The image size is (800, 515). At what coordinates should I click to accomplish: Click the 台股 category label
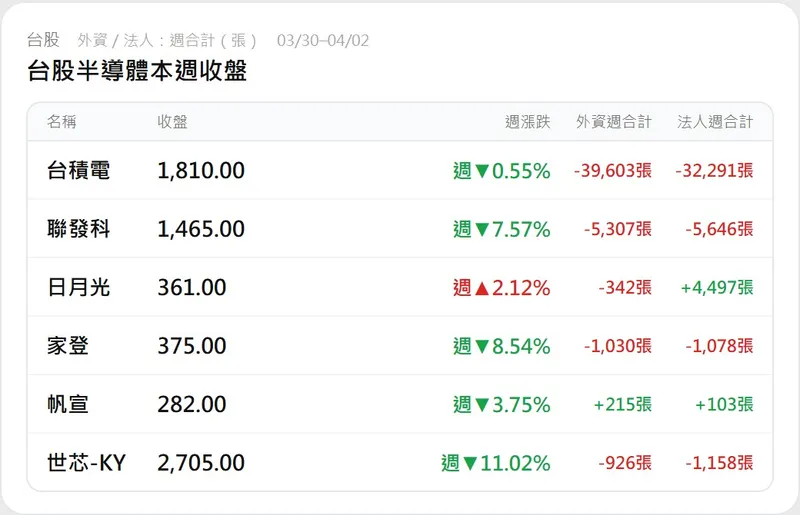pos(43,40)
